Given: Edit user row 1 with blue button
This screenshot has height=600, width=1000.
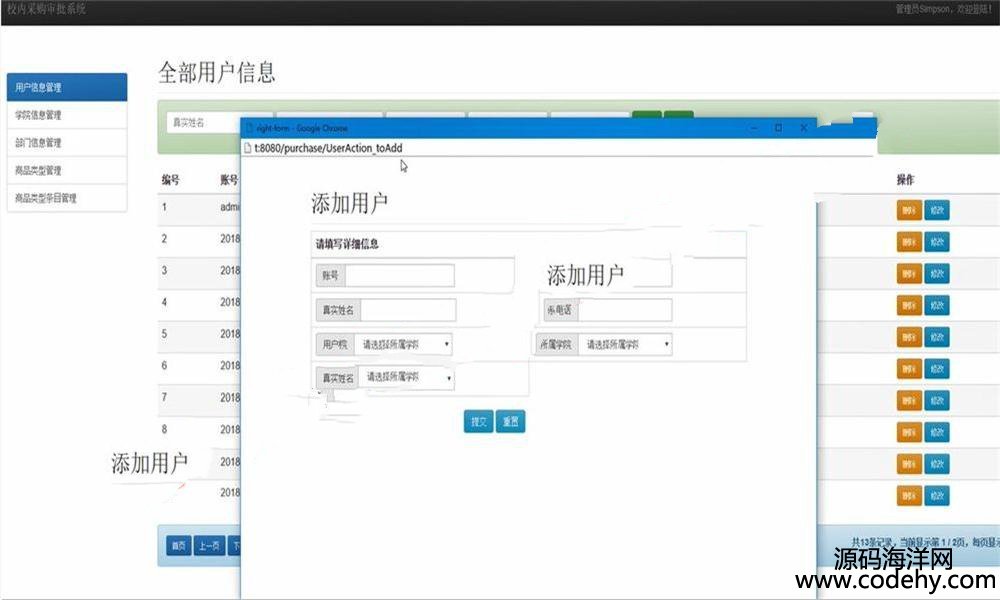Looking at the screenshot, I should click(936, 210).
